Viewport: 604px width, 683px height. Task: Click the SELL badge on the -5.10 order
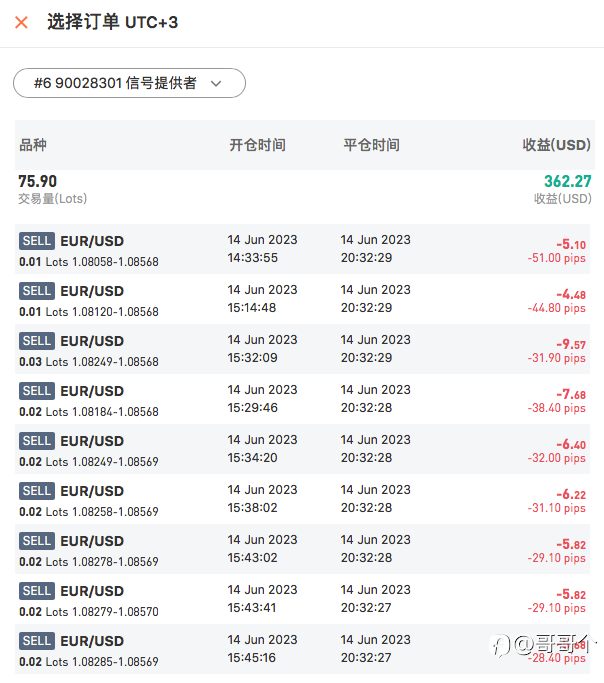37,240
